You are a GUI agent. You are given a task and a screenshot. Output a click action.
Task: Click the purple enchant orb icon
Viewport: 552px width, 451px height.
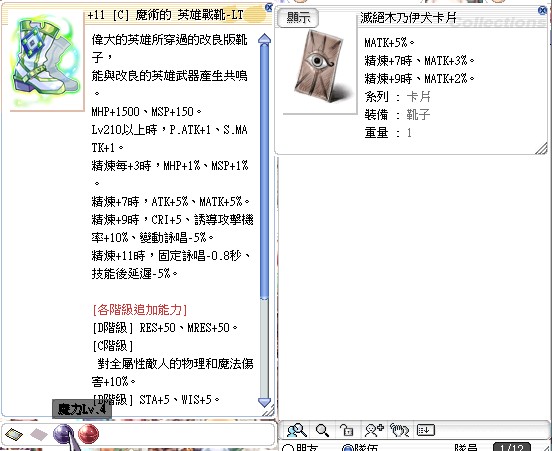point(63,434)
